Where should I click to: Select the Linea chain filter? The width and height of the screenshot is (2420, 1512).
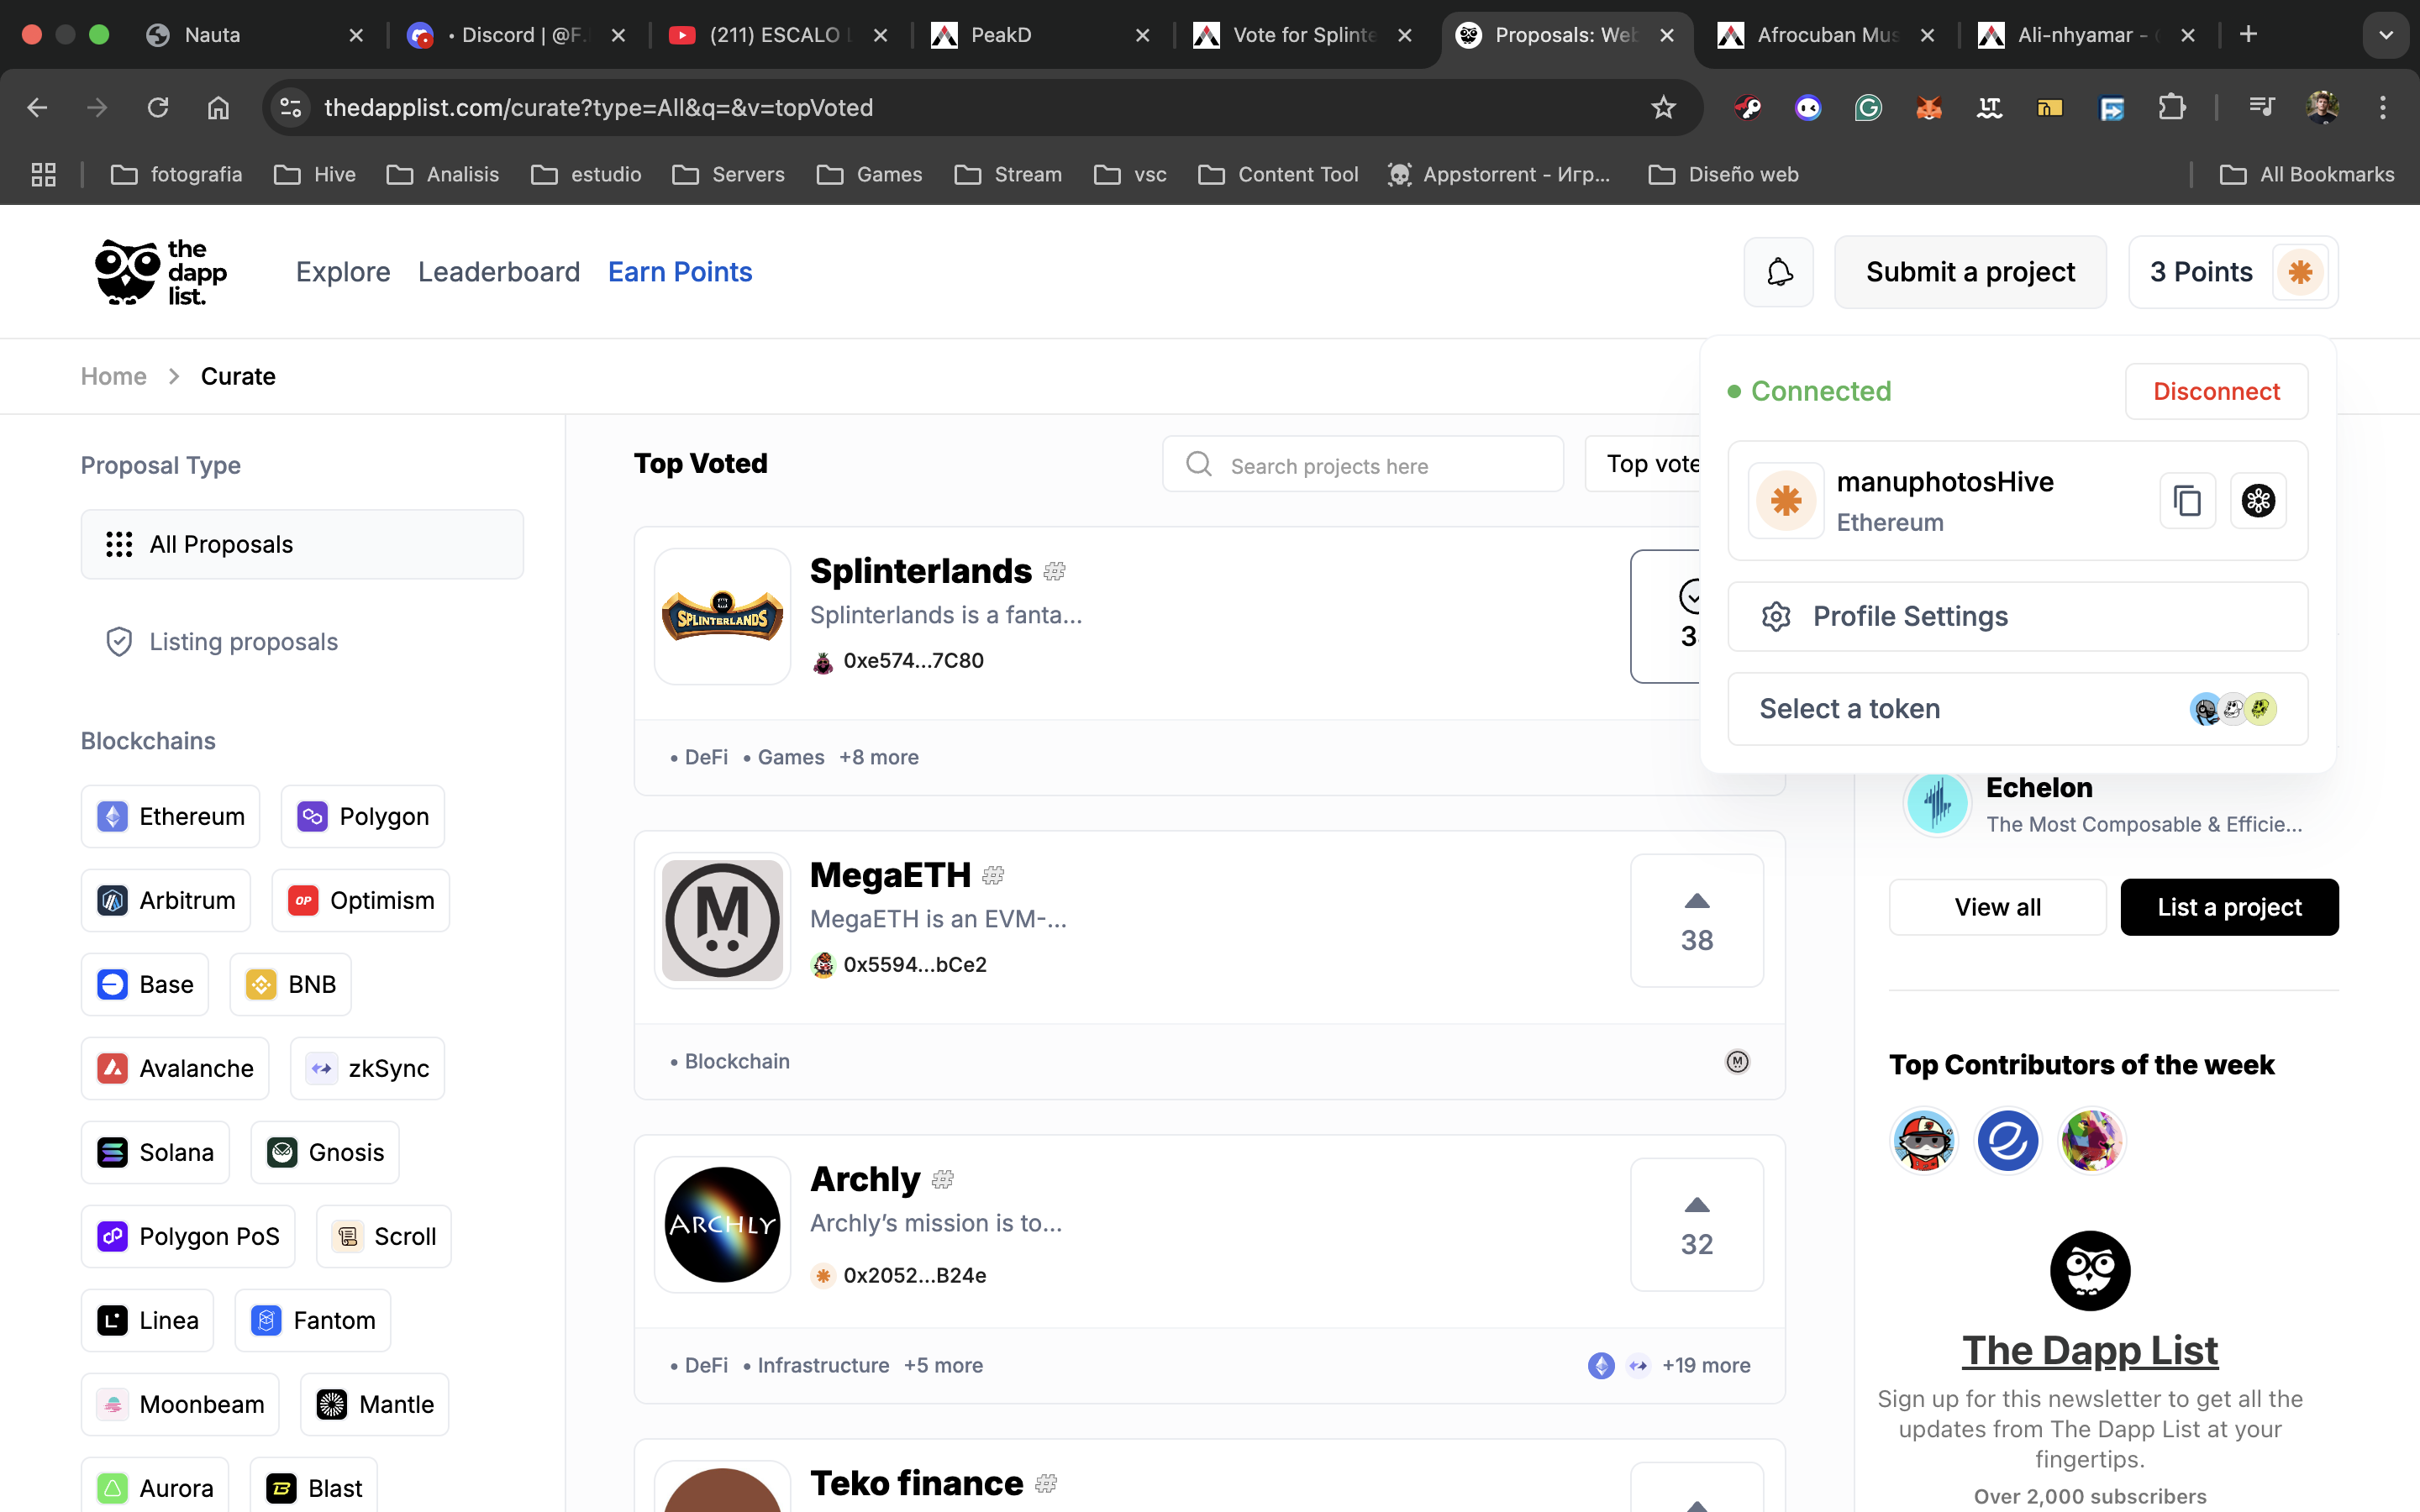(147, 1320)
